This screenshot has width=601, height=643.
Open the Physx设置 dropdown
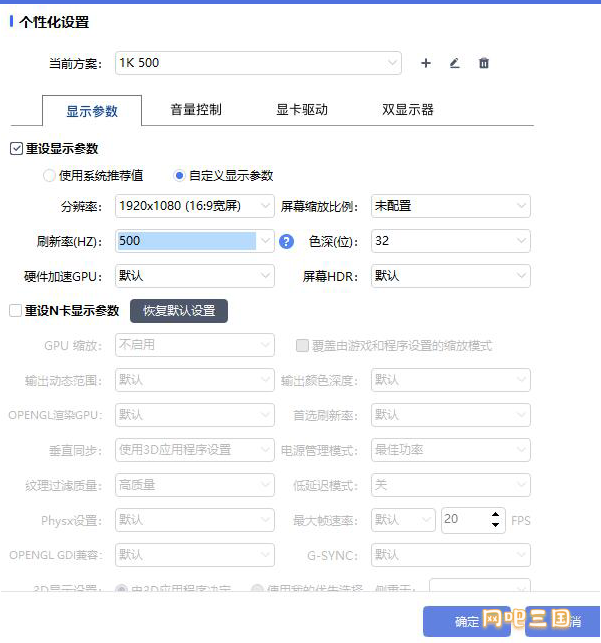195,520
